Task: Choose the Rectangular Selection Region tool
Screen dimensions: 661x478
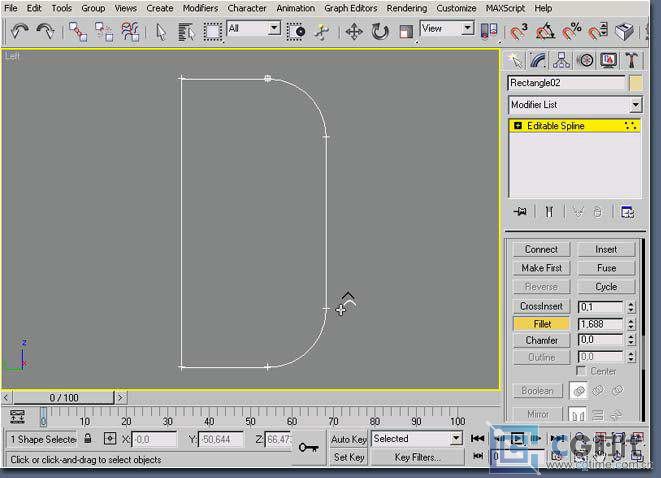Action: coord(213,32)
